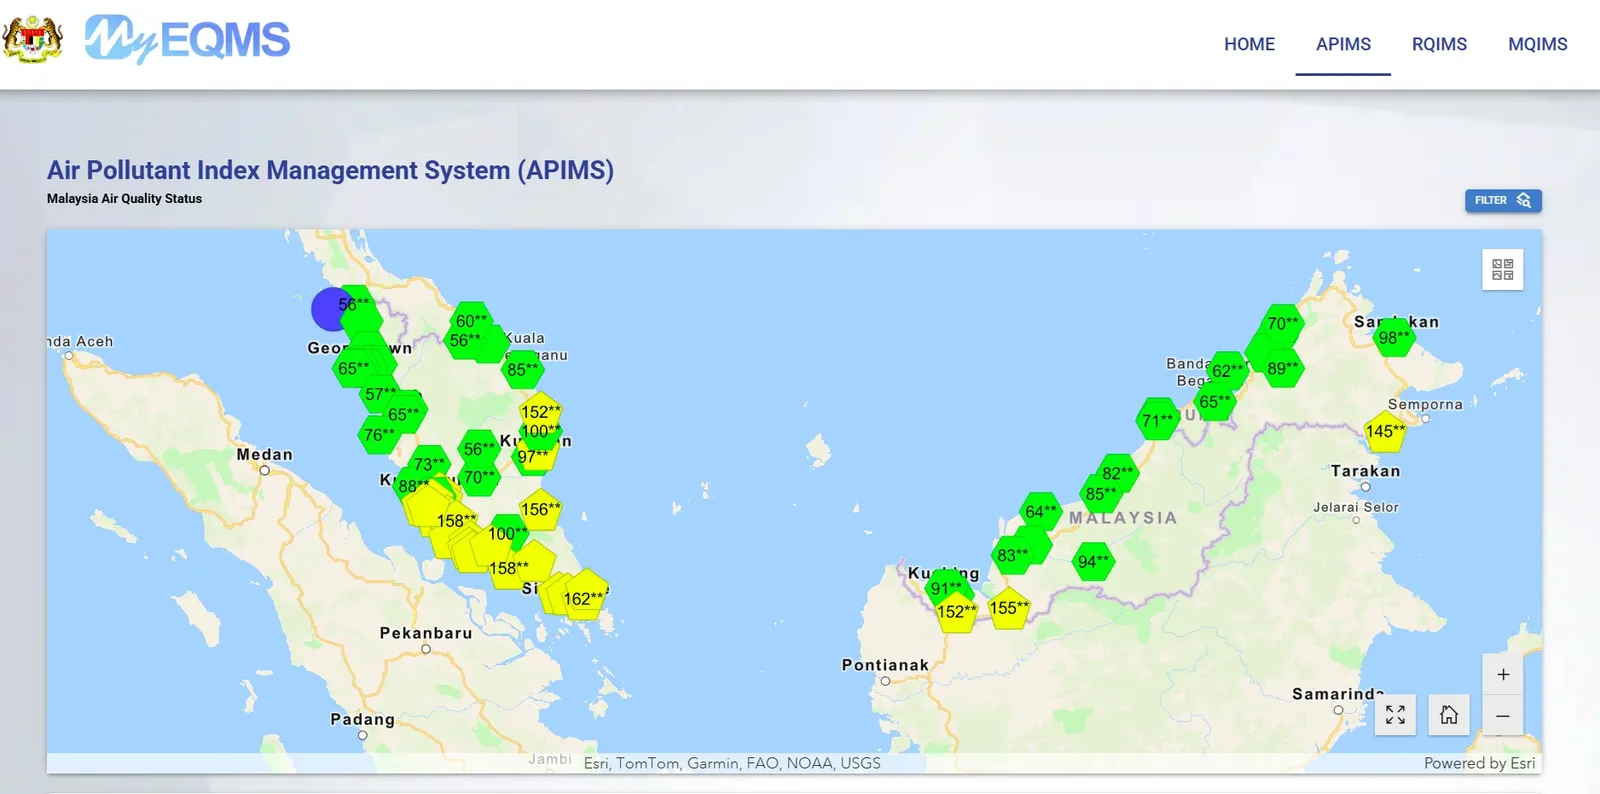Click the Pekanbaru city label
Viewport: 1600px width, 794px height.
click(x=425, y=633)
